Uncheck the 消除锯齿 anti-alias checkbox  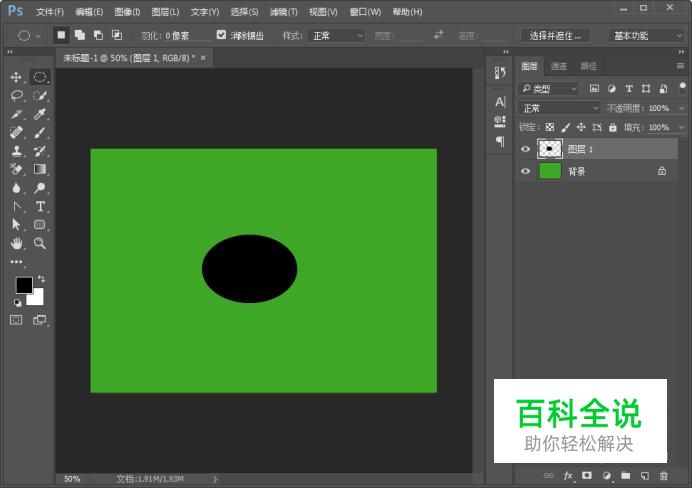point(221,35)
